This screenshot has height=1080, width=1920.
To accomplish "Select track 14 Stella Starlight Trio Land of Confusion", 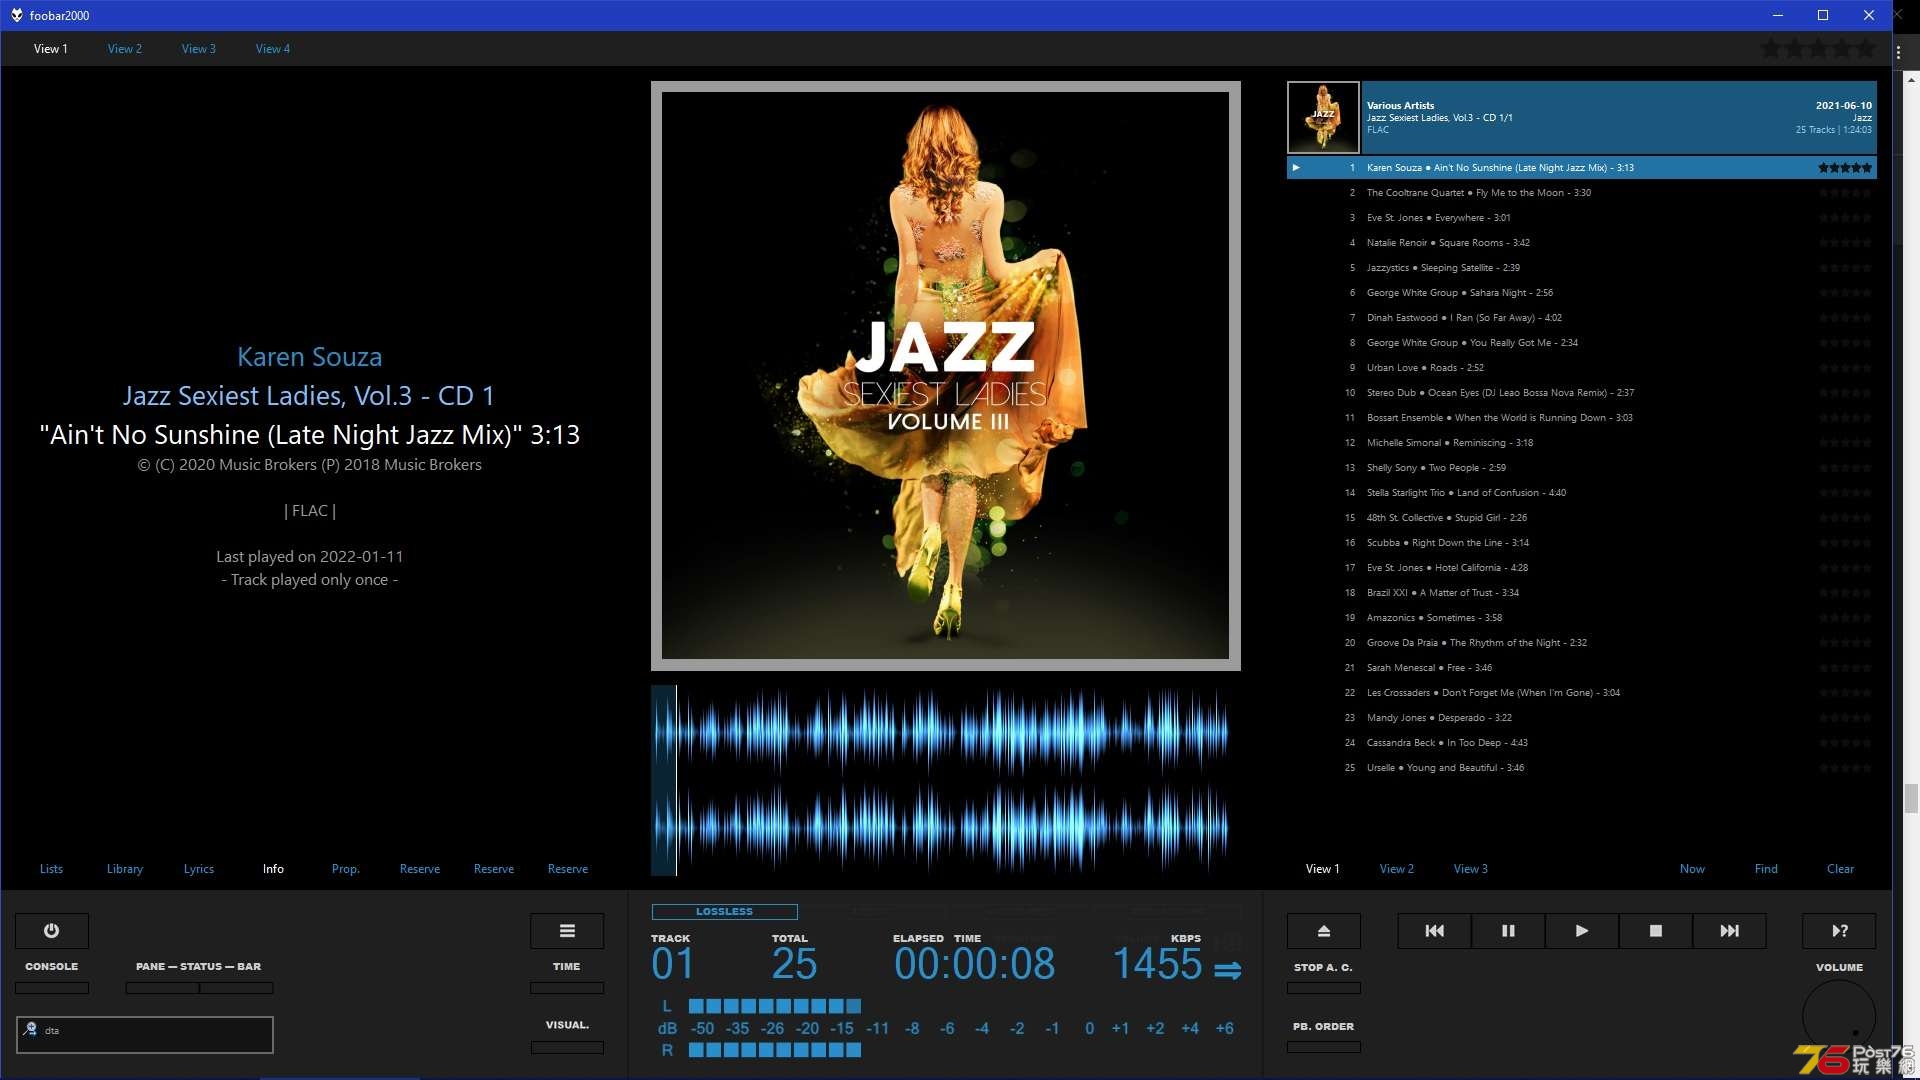I will [1581, 492].
